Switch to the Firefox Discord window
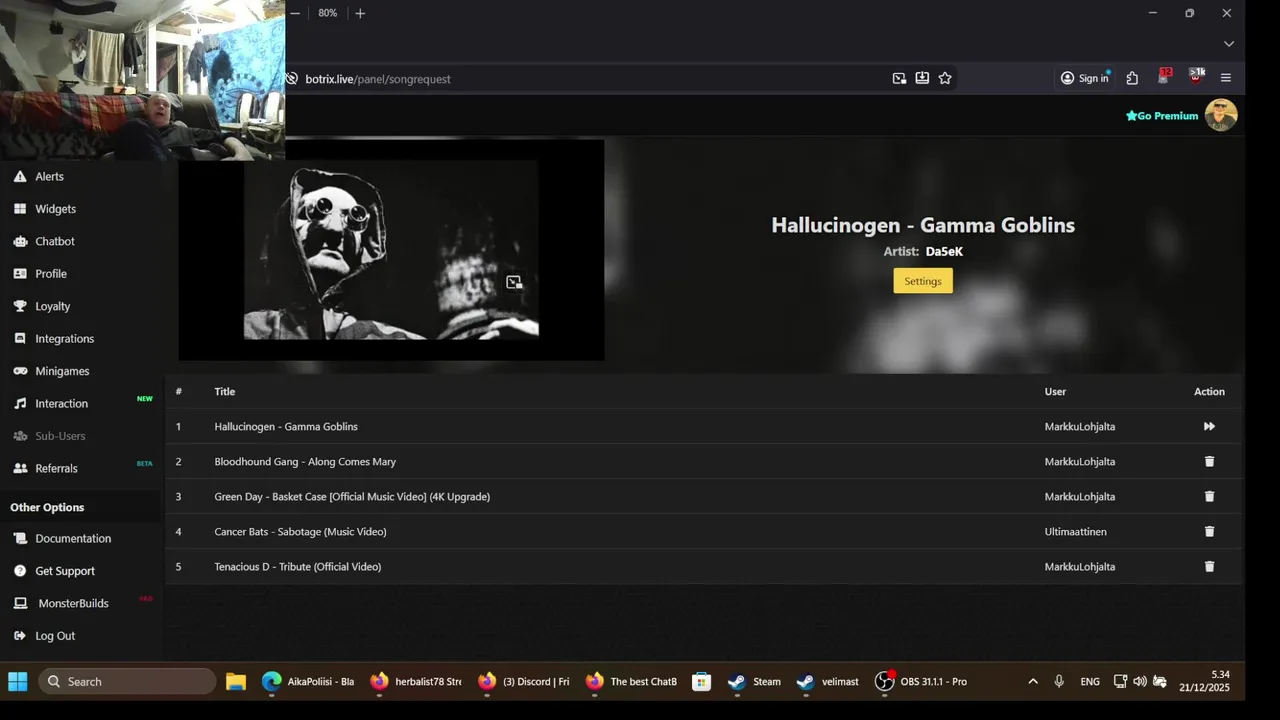The width and height of the screenshot is (1280, 720). point(524,682)
